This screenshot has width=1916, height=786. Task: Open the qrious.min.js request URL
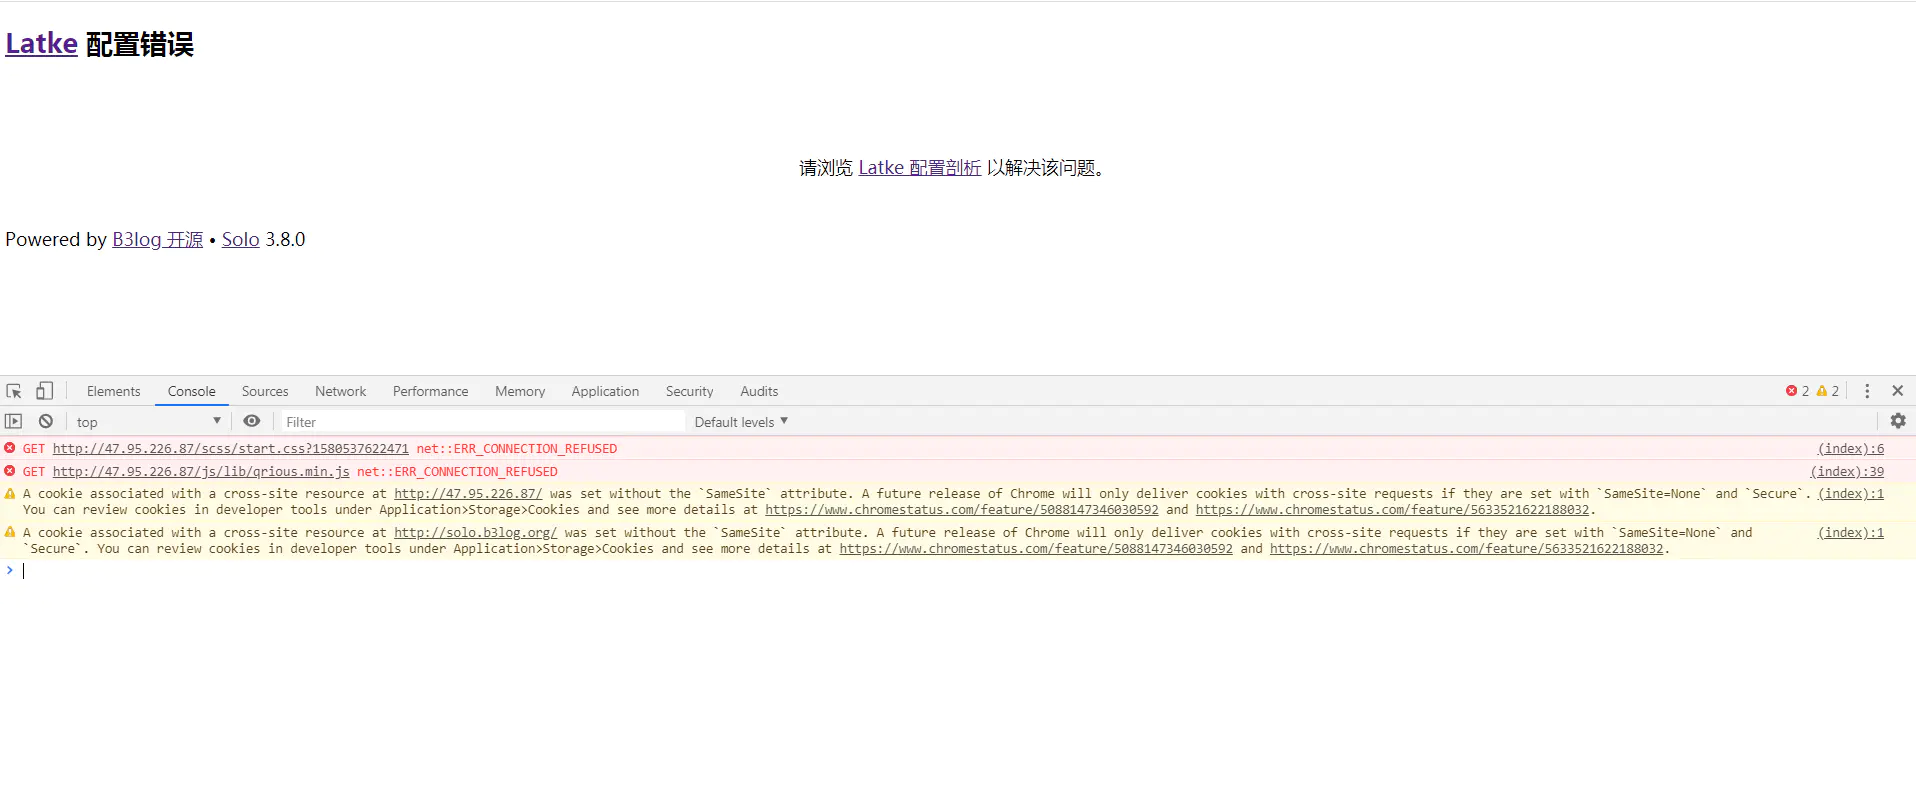click(x=201, y=472)
